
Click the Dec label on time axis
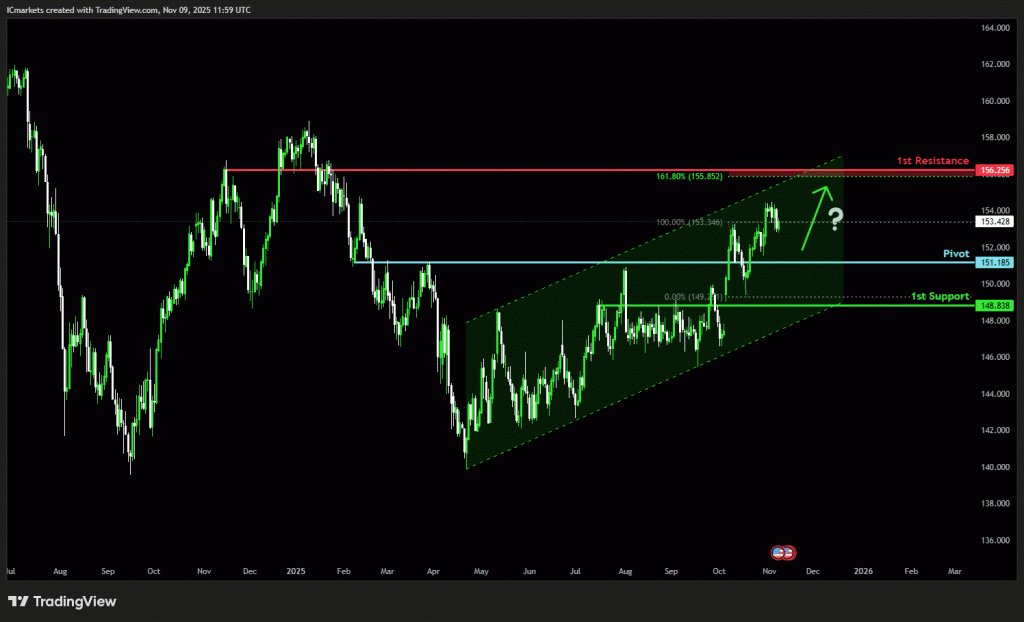click(812, 570)
